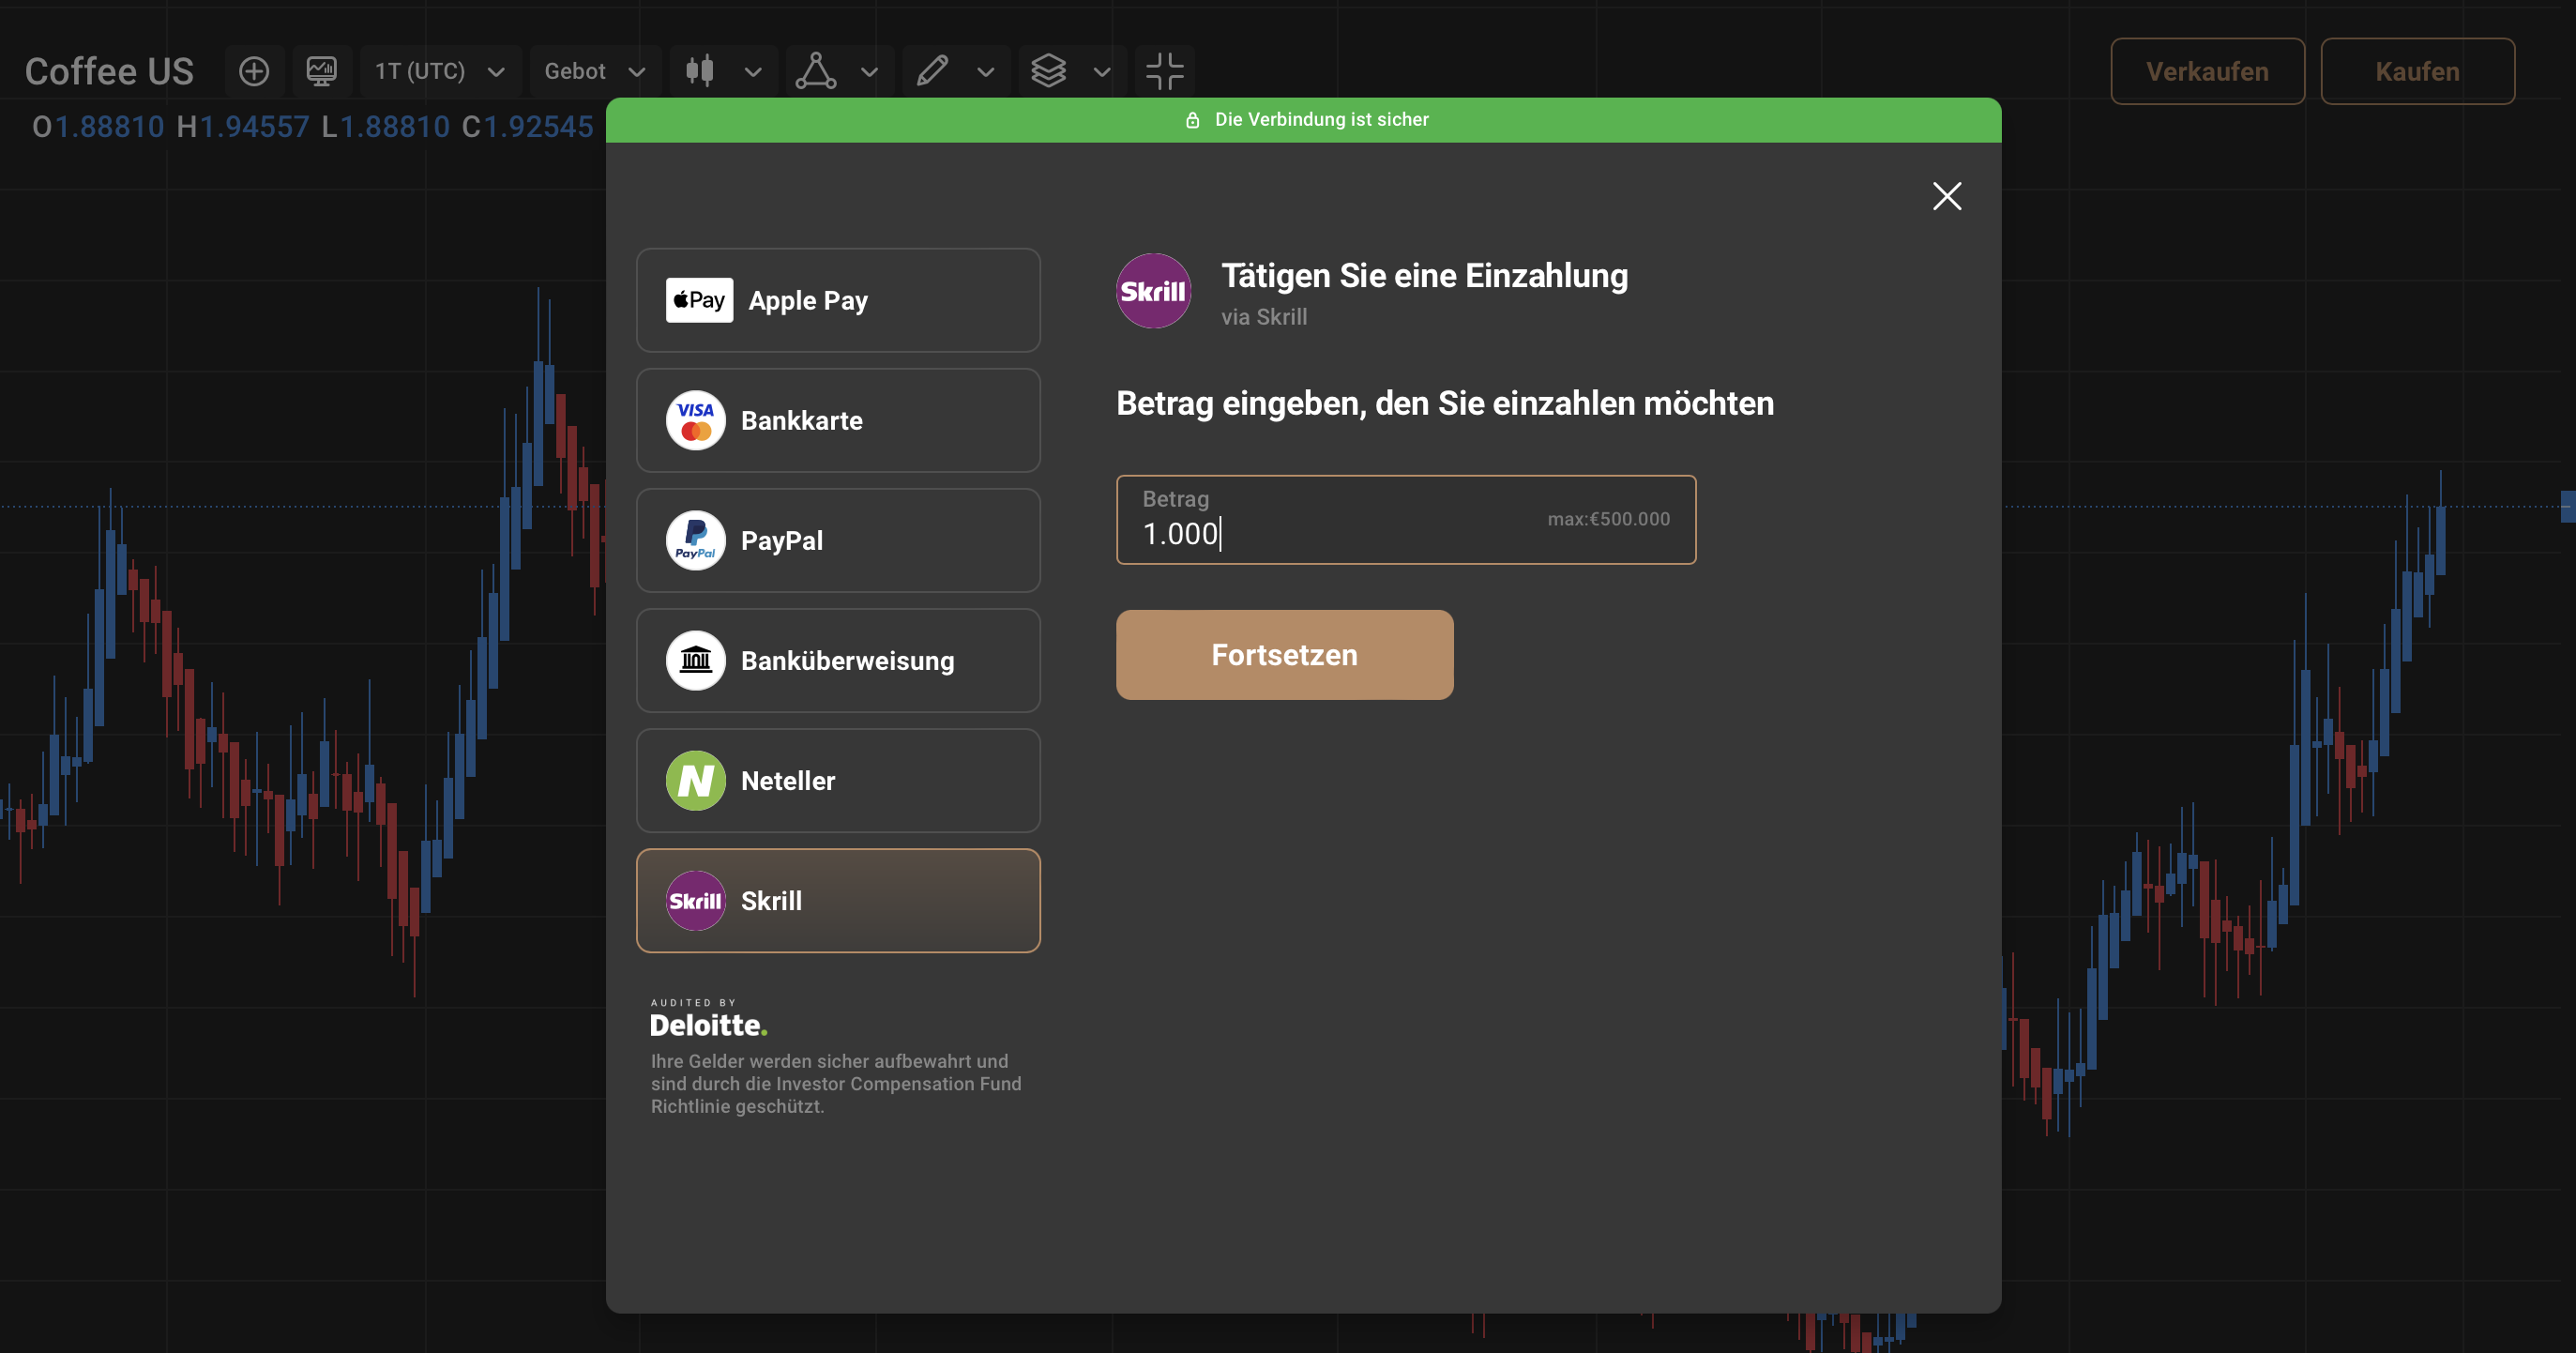Click the bank building icon
The image size is (2576, 1353).
tap(696, 660)
